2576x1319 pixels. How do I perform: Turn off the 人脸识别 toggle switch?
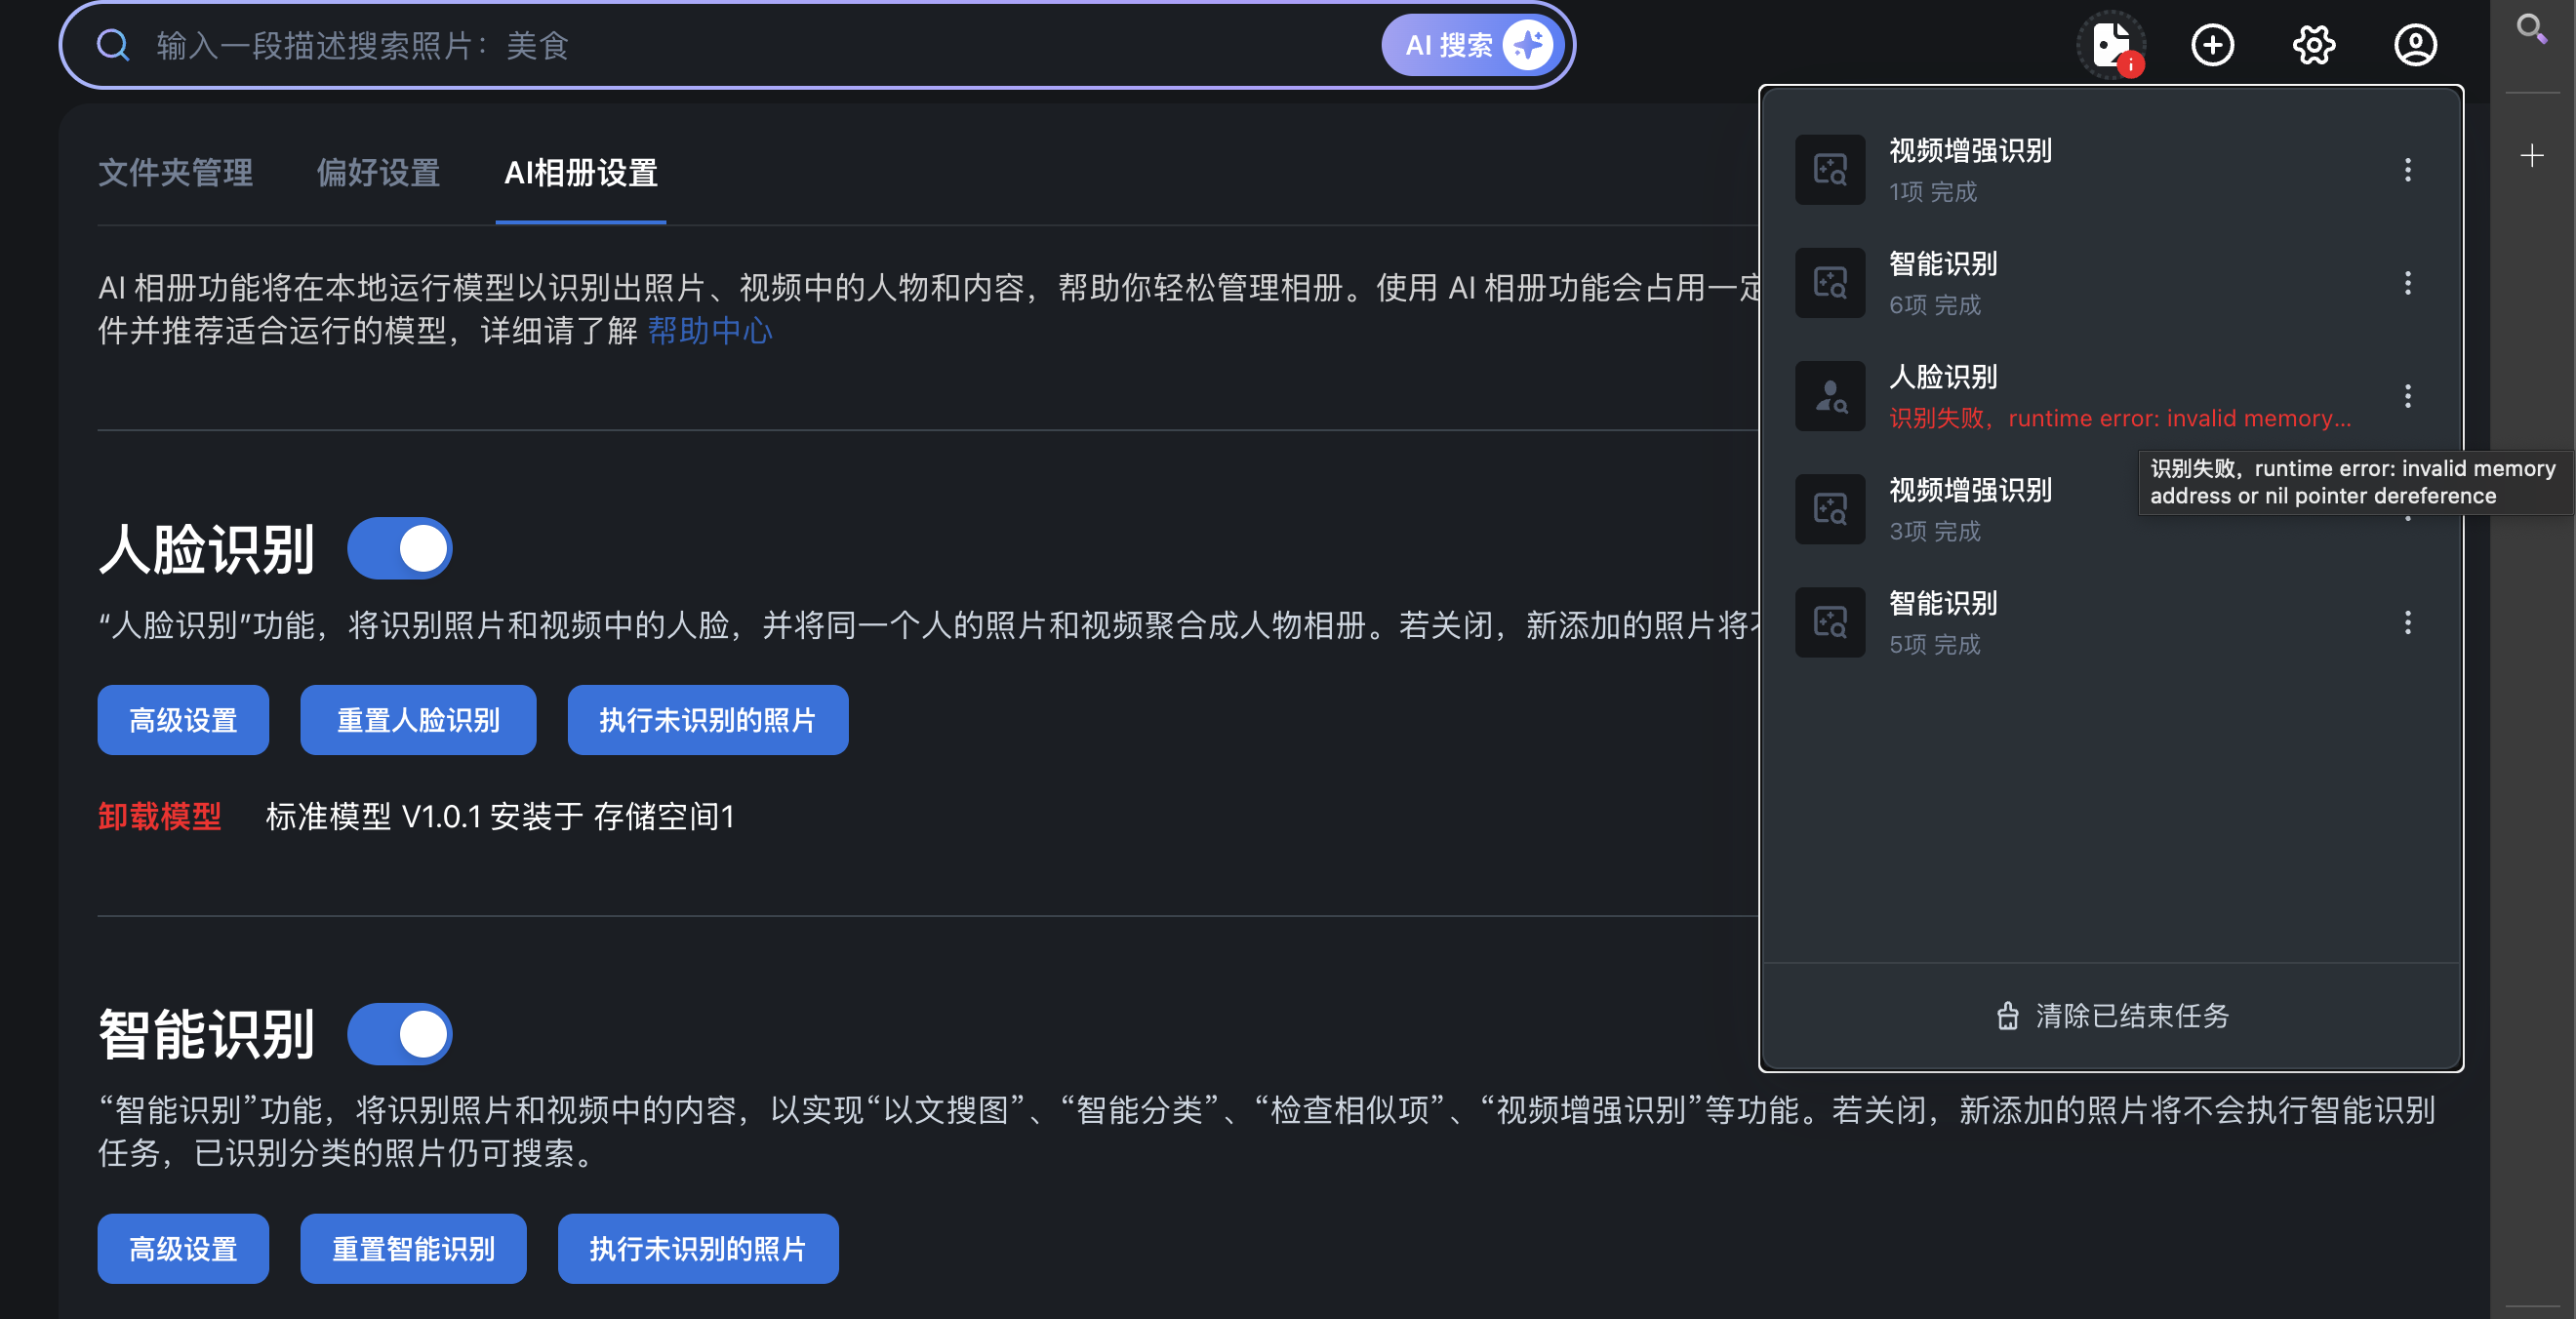(x=400, y=548)
